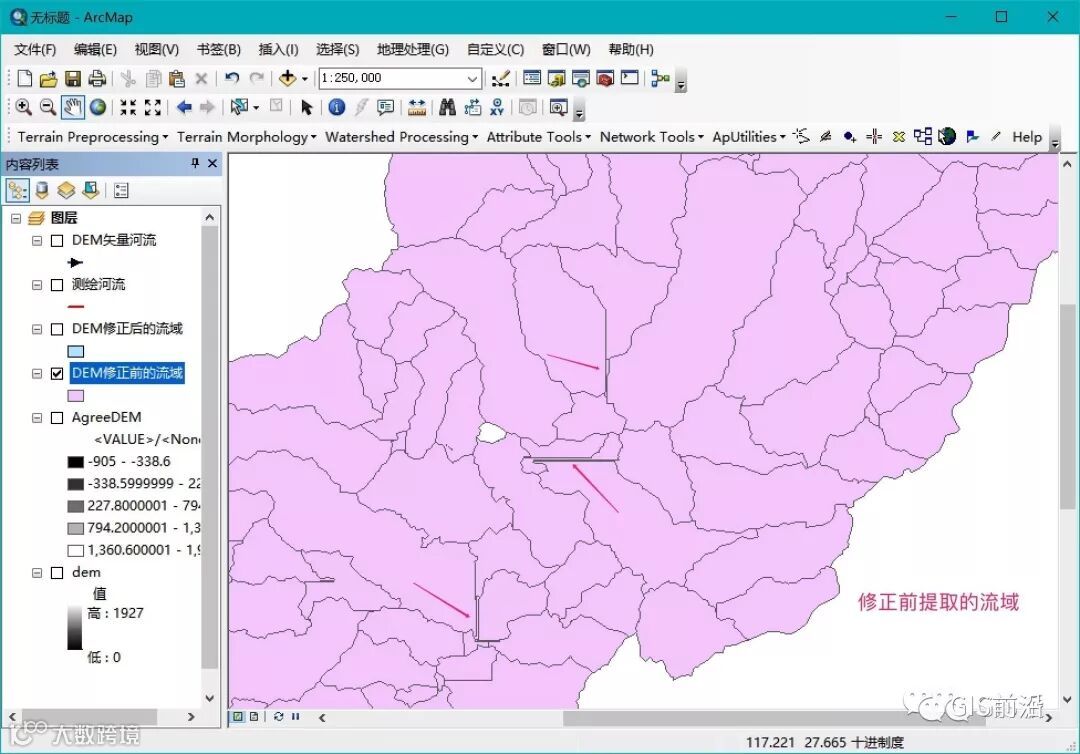Open the Editor toolbar icon
Screen dimensions: 1080x754
(x=501, y=78)
